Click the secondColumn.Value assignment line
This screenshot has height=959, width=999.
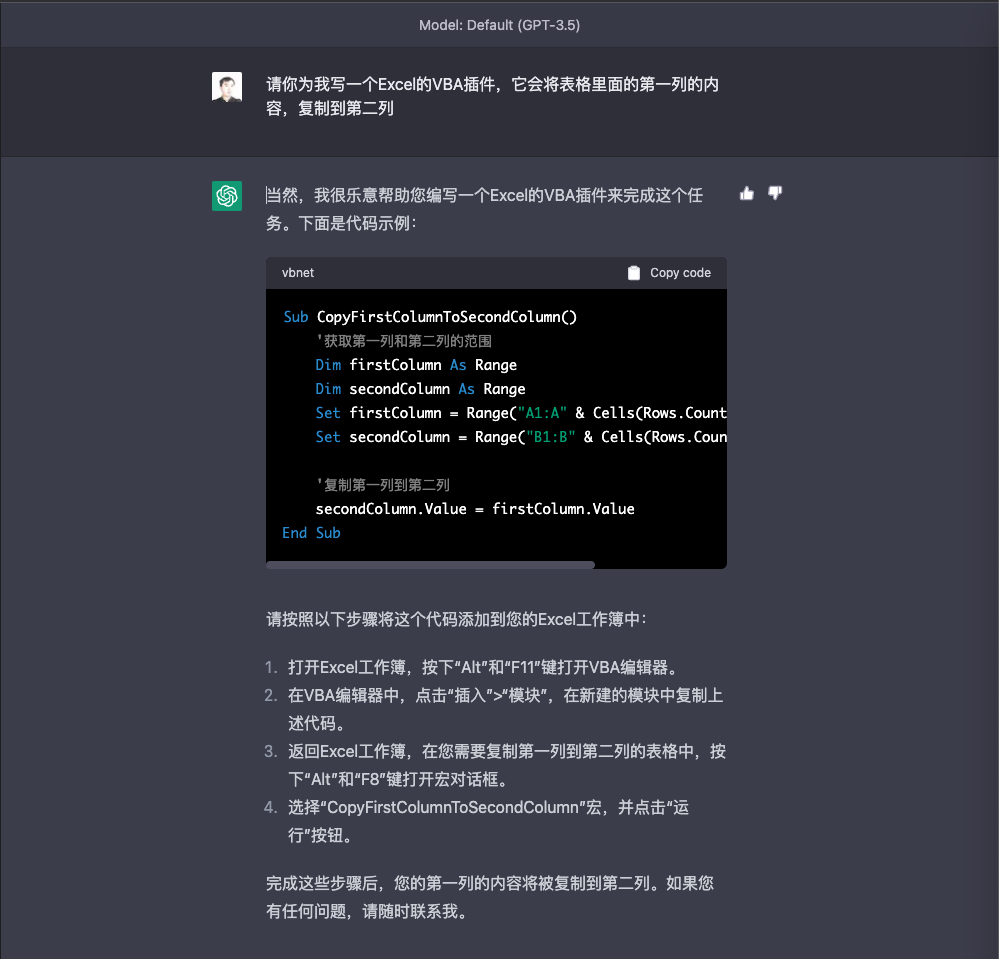coord(475,508)
